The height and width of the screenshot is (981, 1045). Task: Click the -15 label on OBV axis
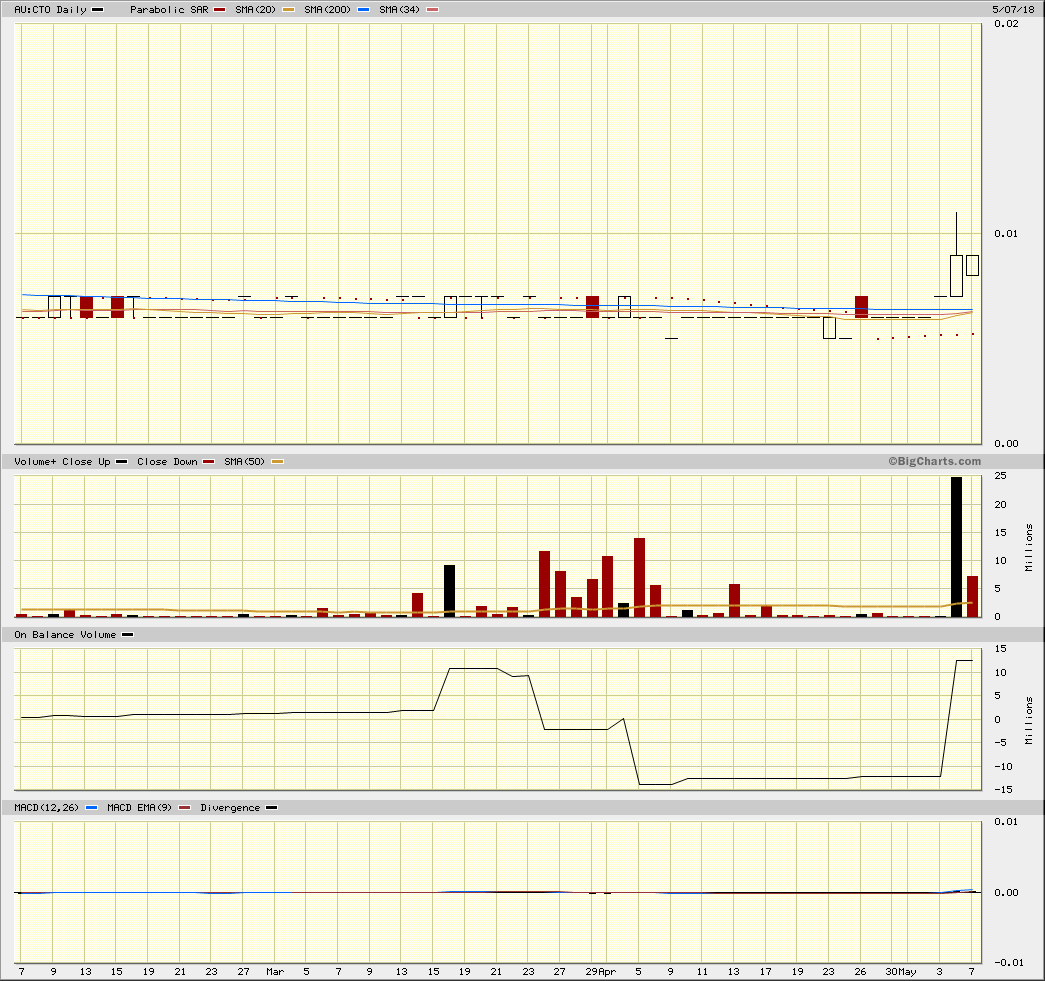tap(1004, 790)
